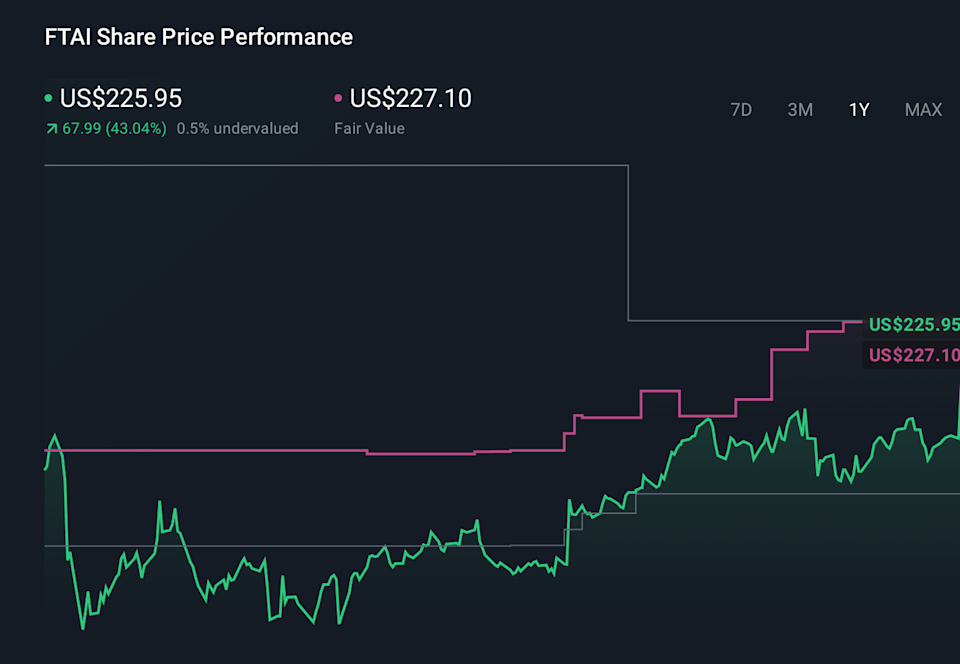
Task: Click the pink Fair Value legend dot
Action: click(x=338, y=97)
